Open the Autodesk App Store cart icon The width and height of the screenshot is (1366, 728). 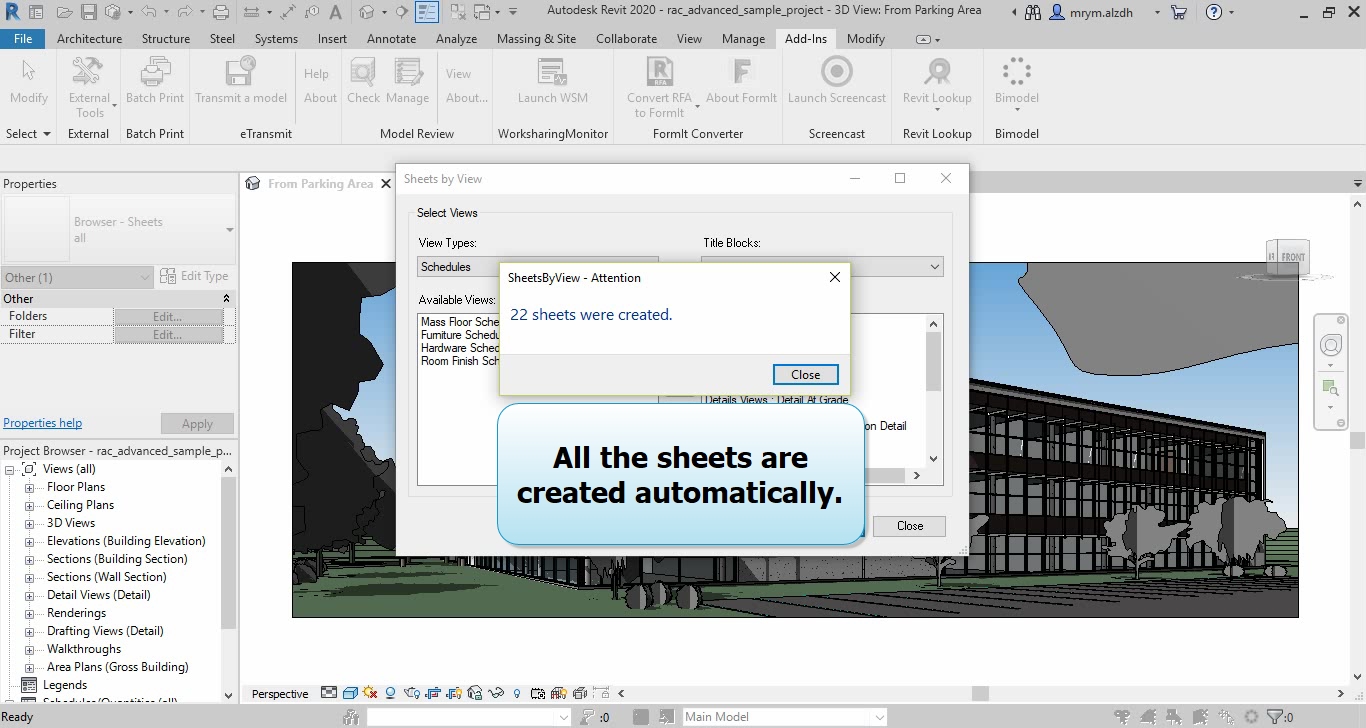[x=1178, y=12]
